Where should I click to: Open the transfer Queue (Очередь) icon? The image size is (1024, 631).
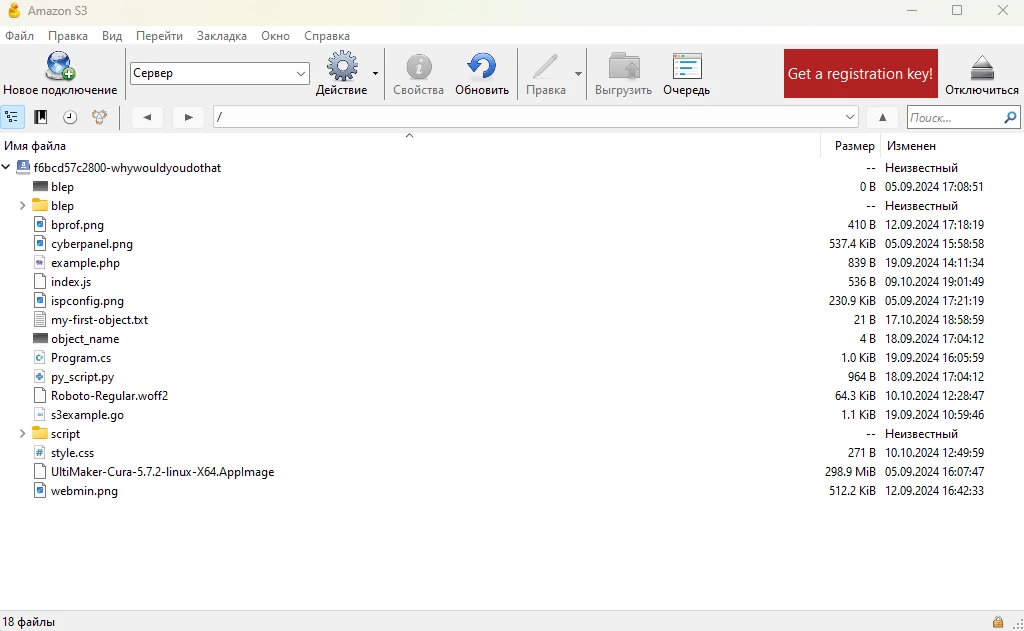(686, 67)
